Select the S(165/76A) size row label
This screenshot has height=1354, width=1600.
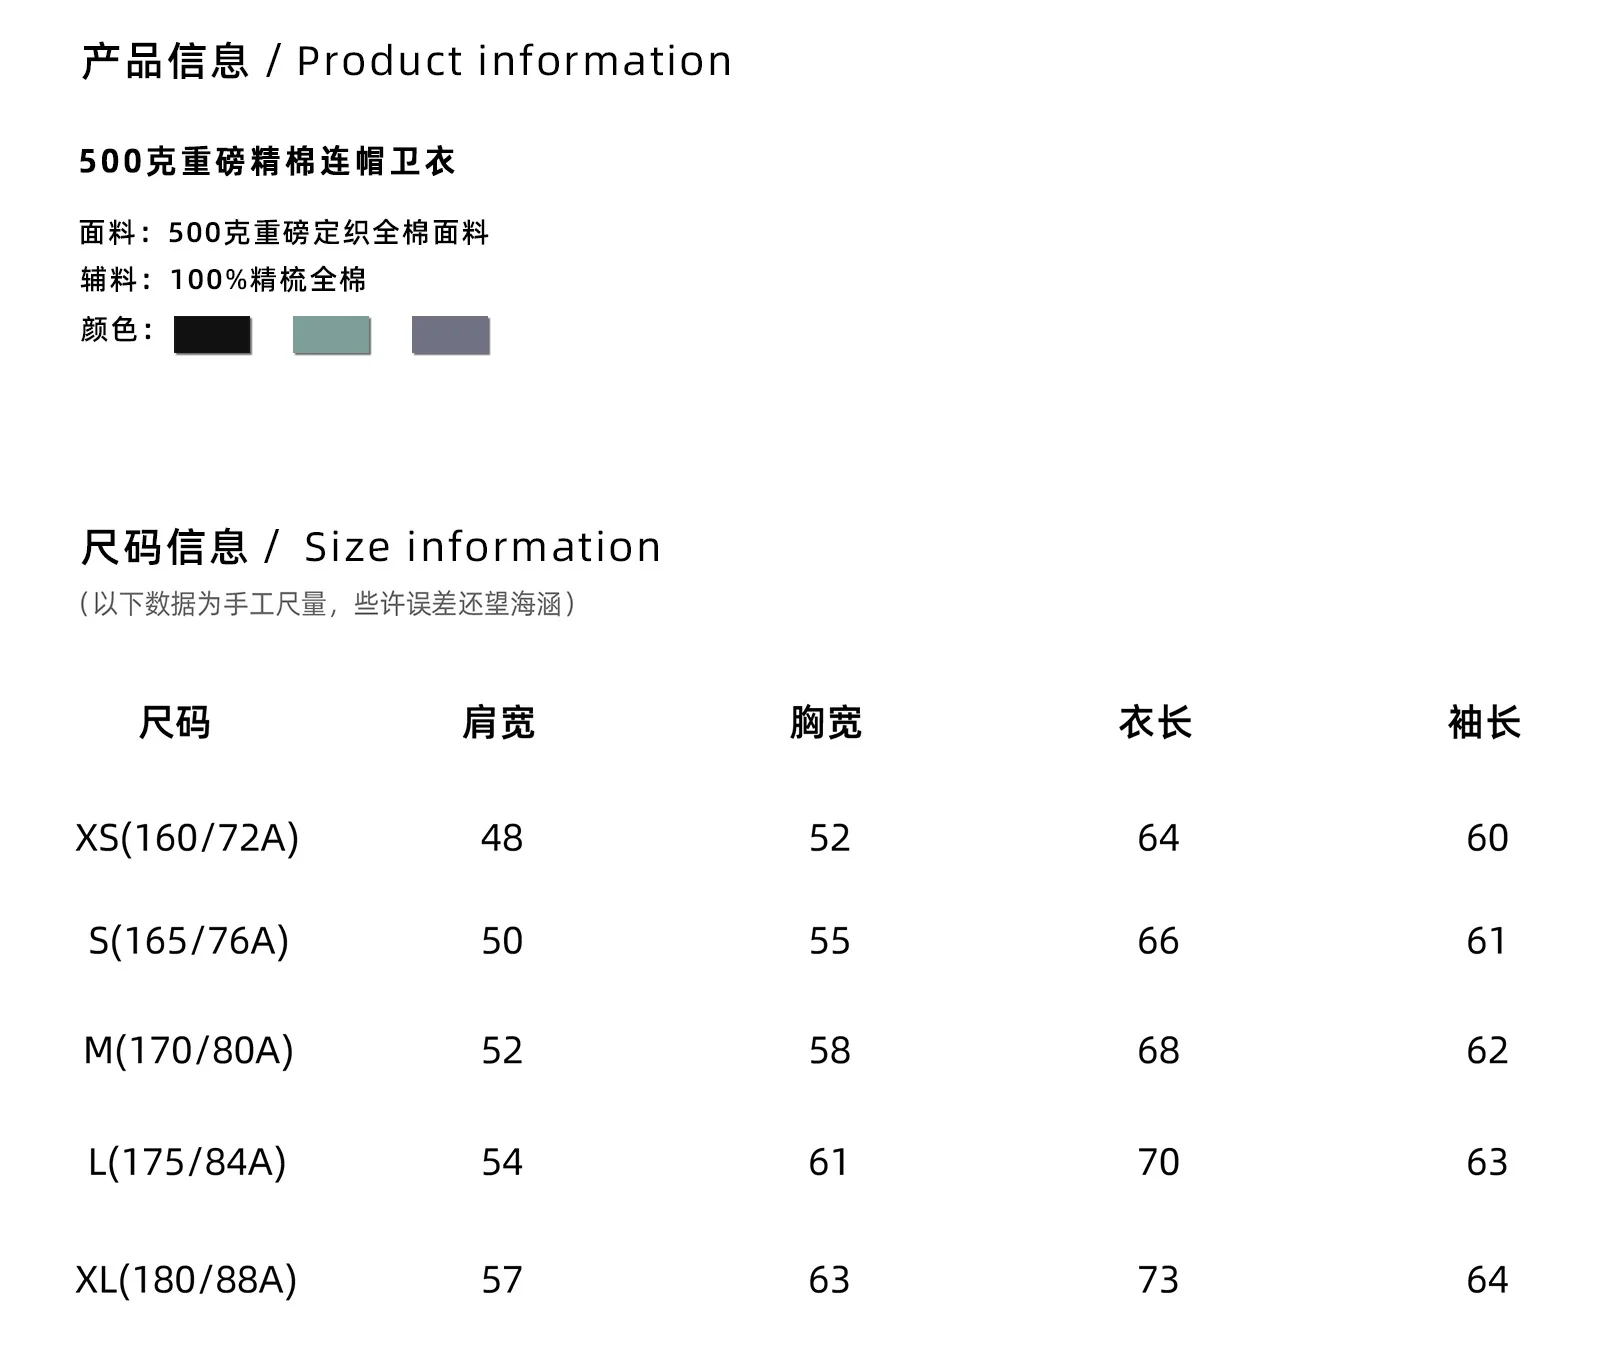(188, 941)
